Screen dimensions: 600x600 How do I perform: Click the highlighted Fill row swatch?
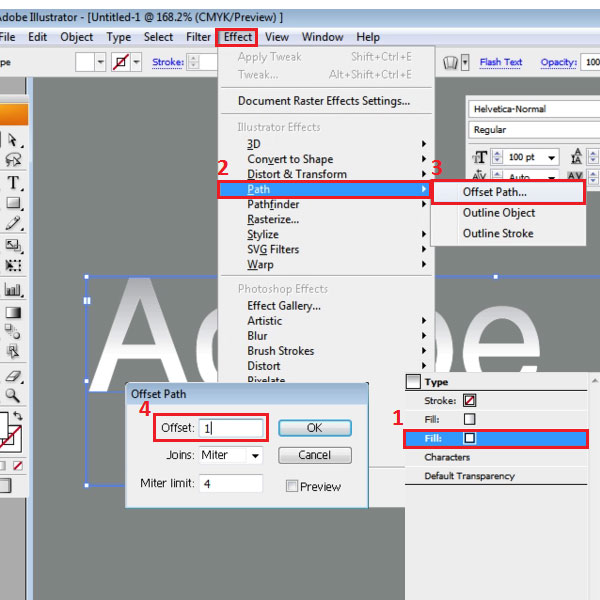click(x=469, y=438)
